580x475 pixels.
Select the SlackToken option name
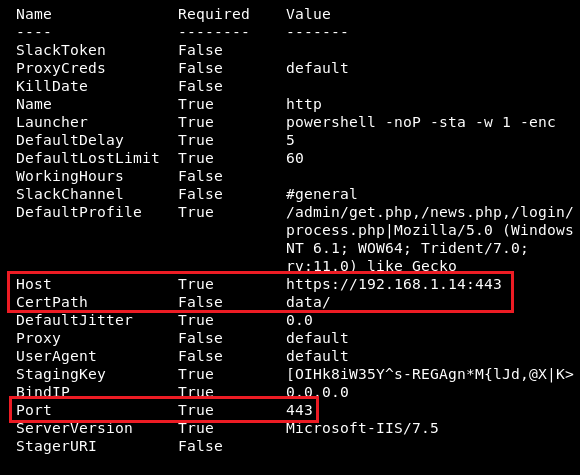(x=61, y=50)
